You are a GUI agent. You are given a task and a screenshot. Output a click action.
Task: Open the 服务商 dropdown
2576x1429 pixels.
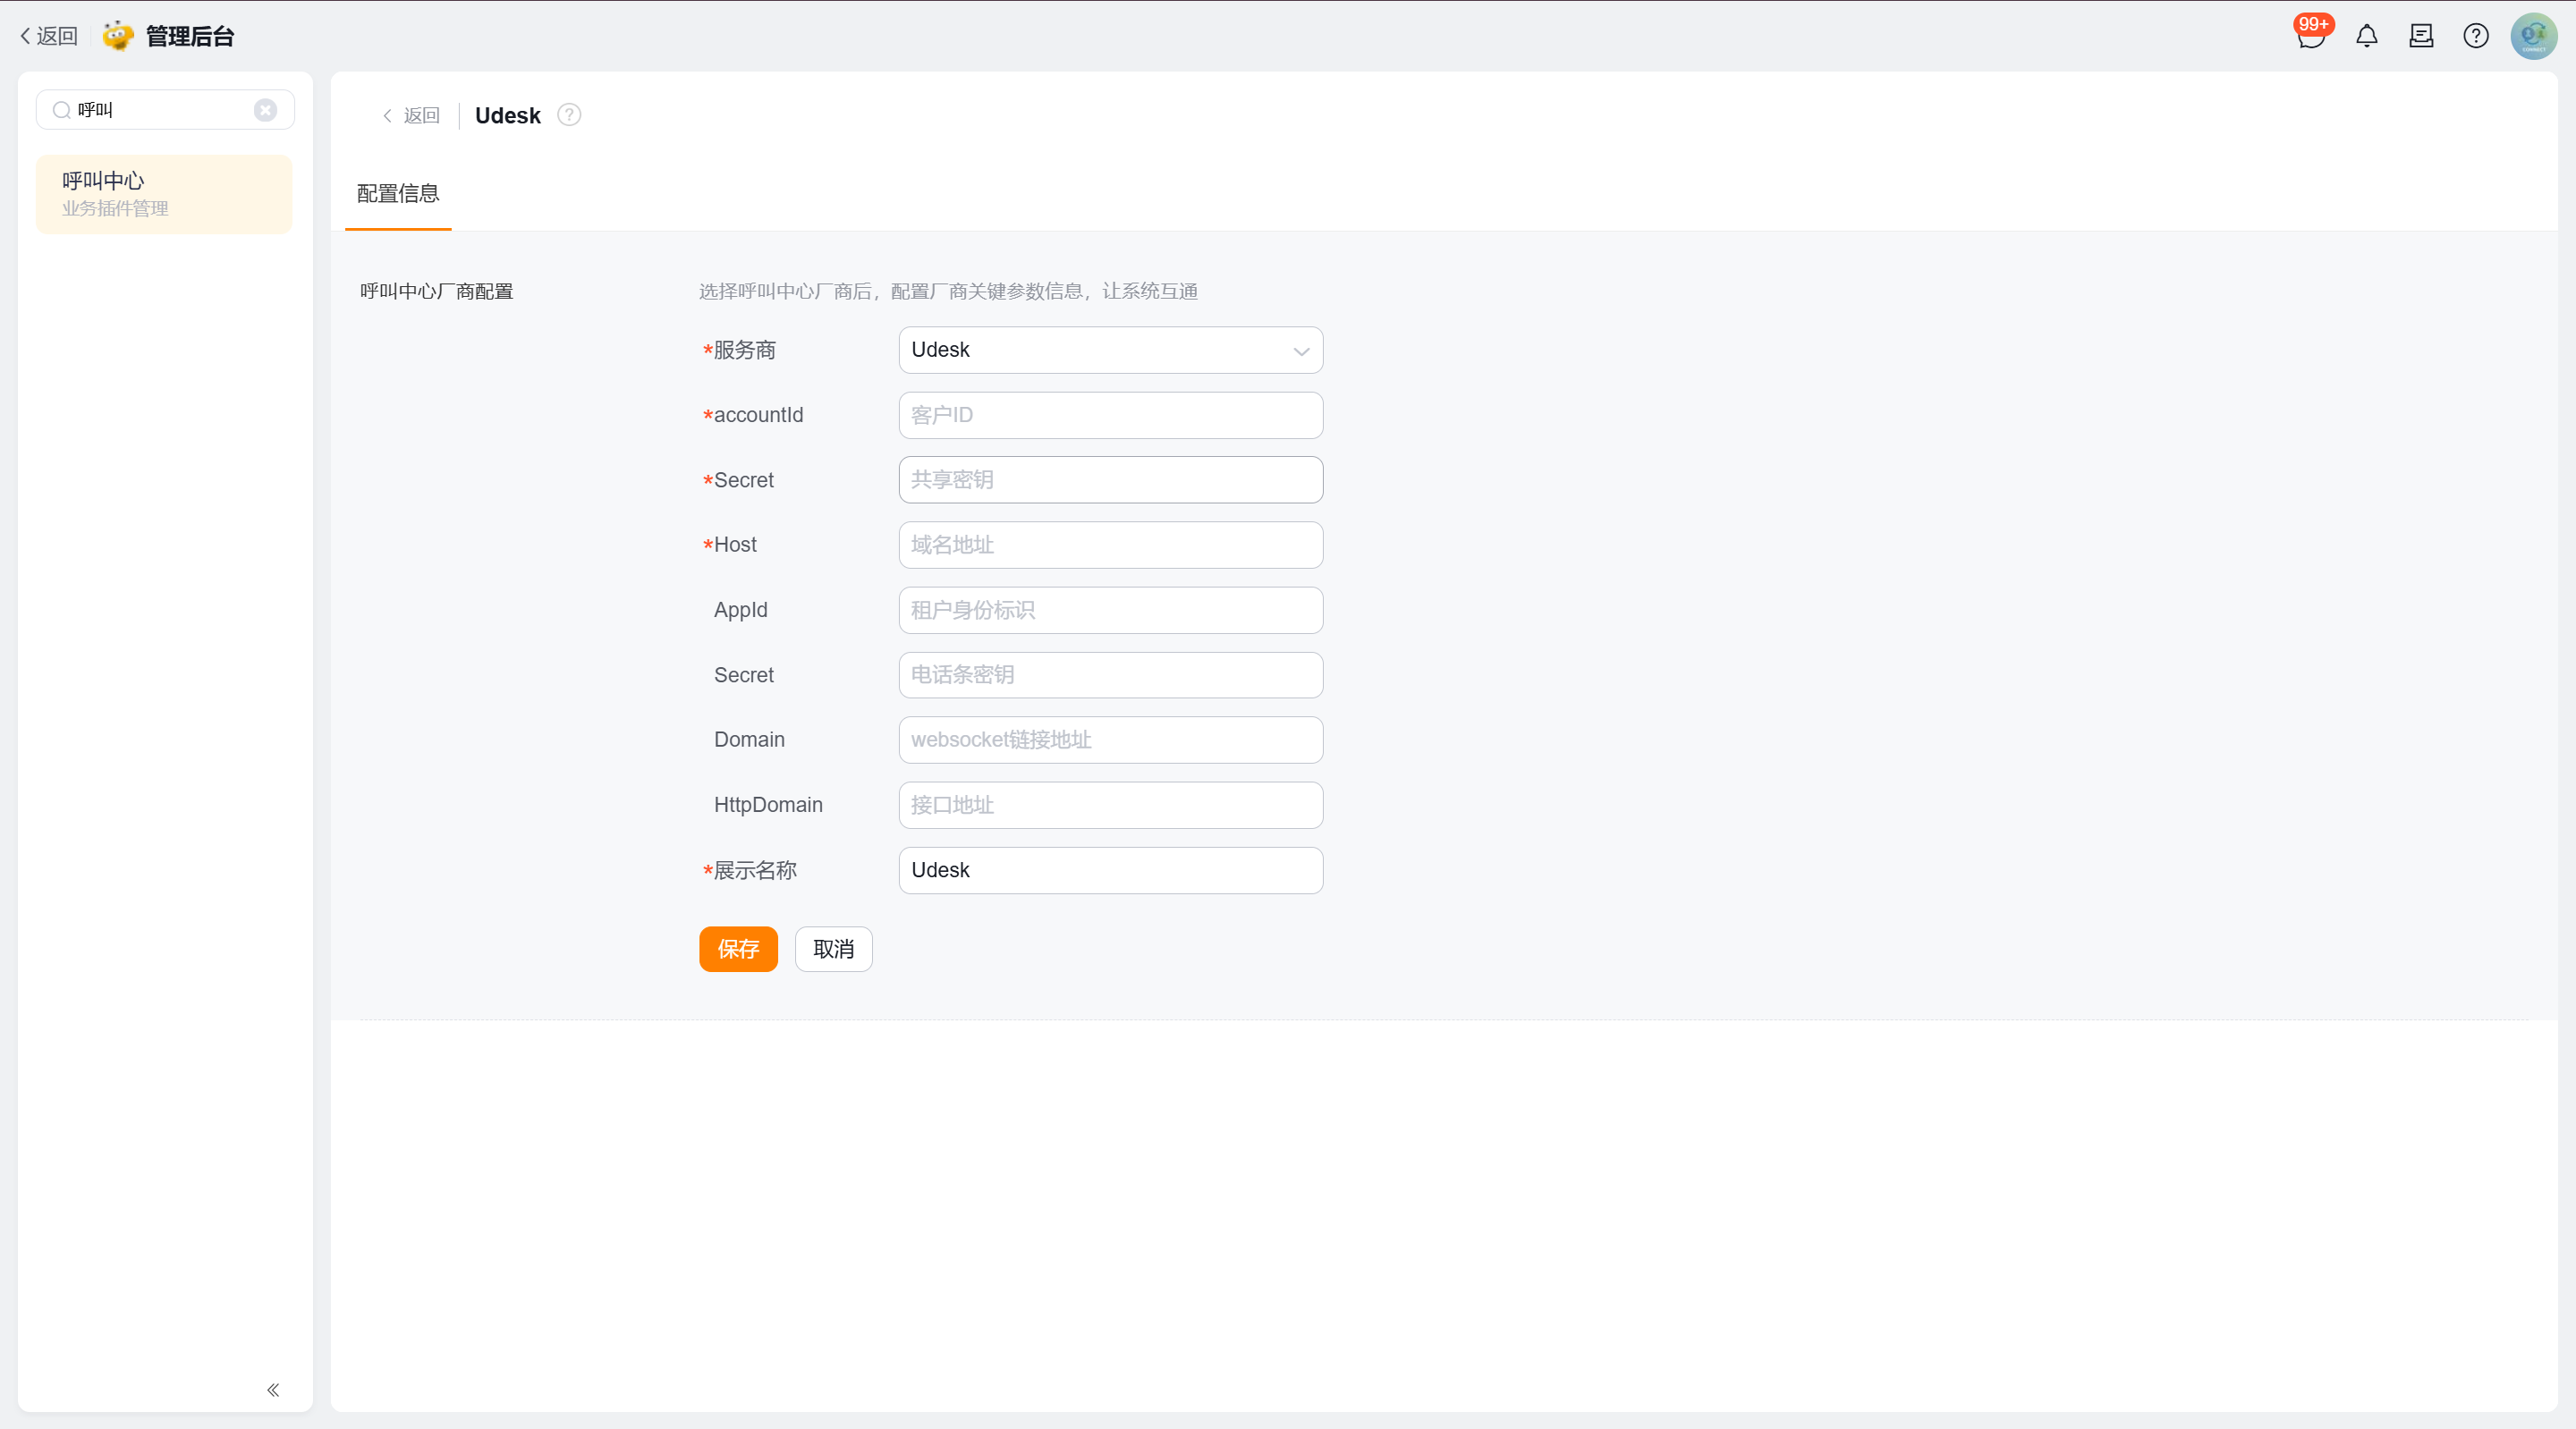click(x=1111, y=350)
